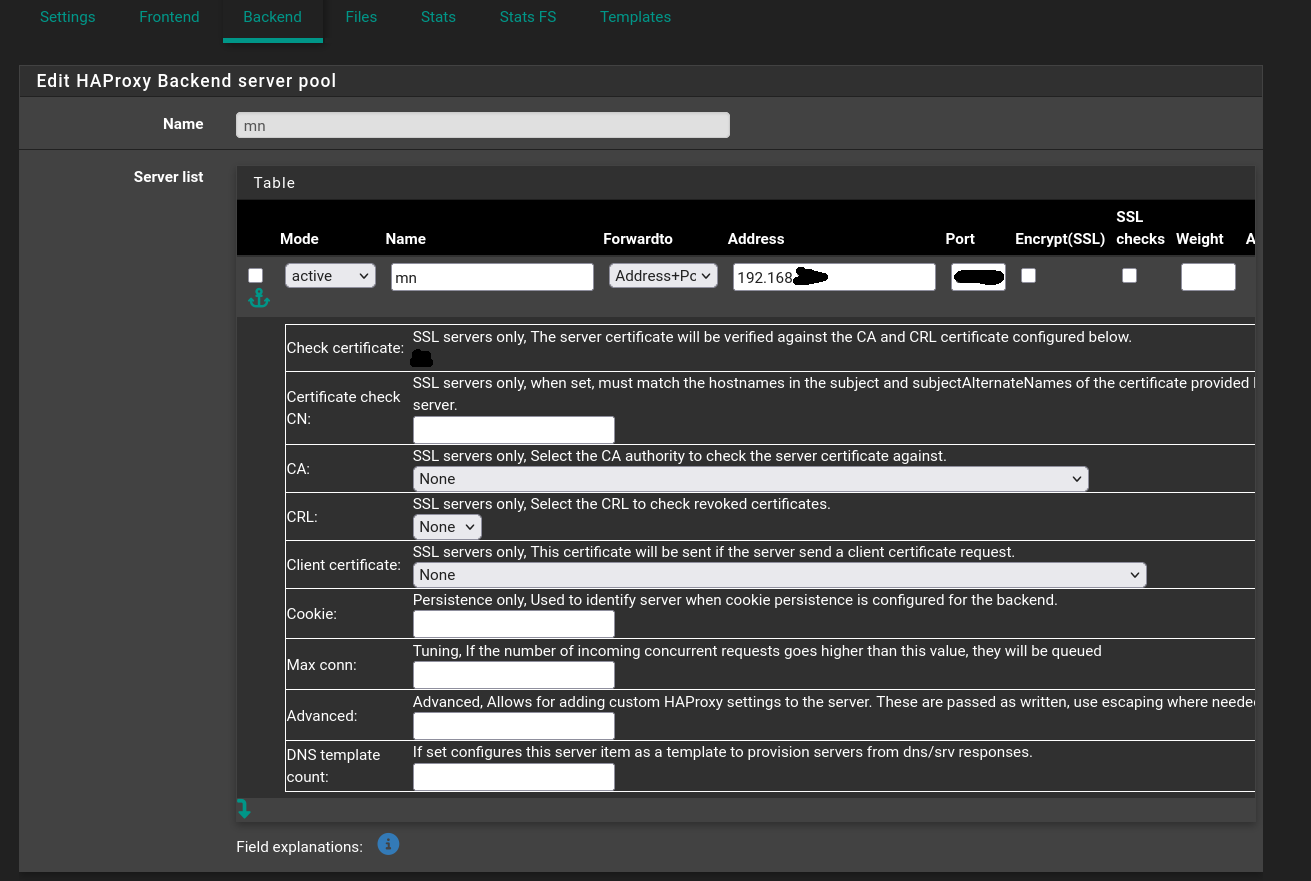Expand the Forwardto Address+Port dropdown
Screen dimensions: 1311x881
point(663,276)
